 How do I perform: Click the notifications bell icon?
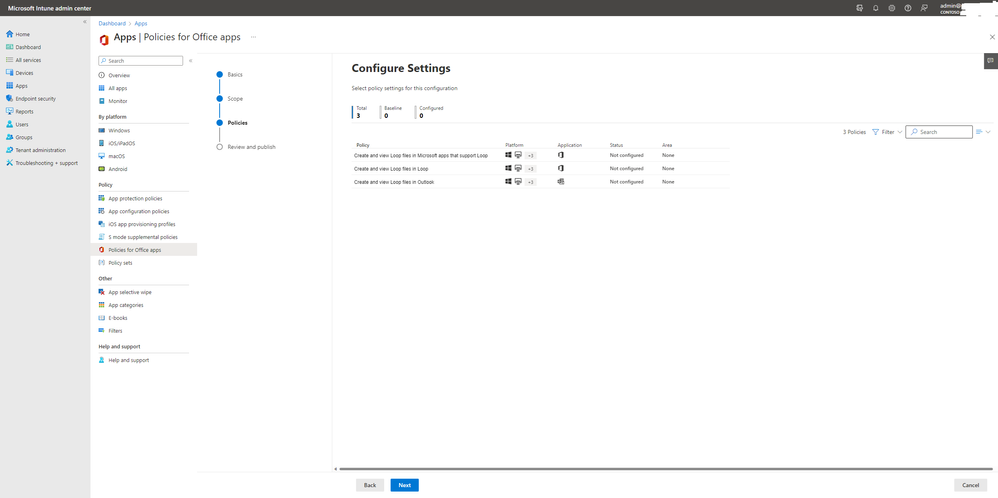875,8
